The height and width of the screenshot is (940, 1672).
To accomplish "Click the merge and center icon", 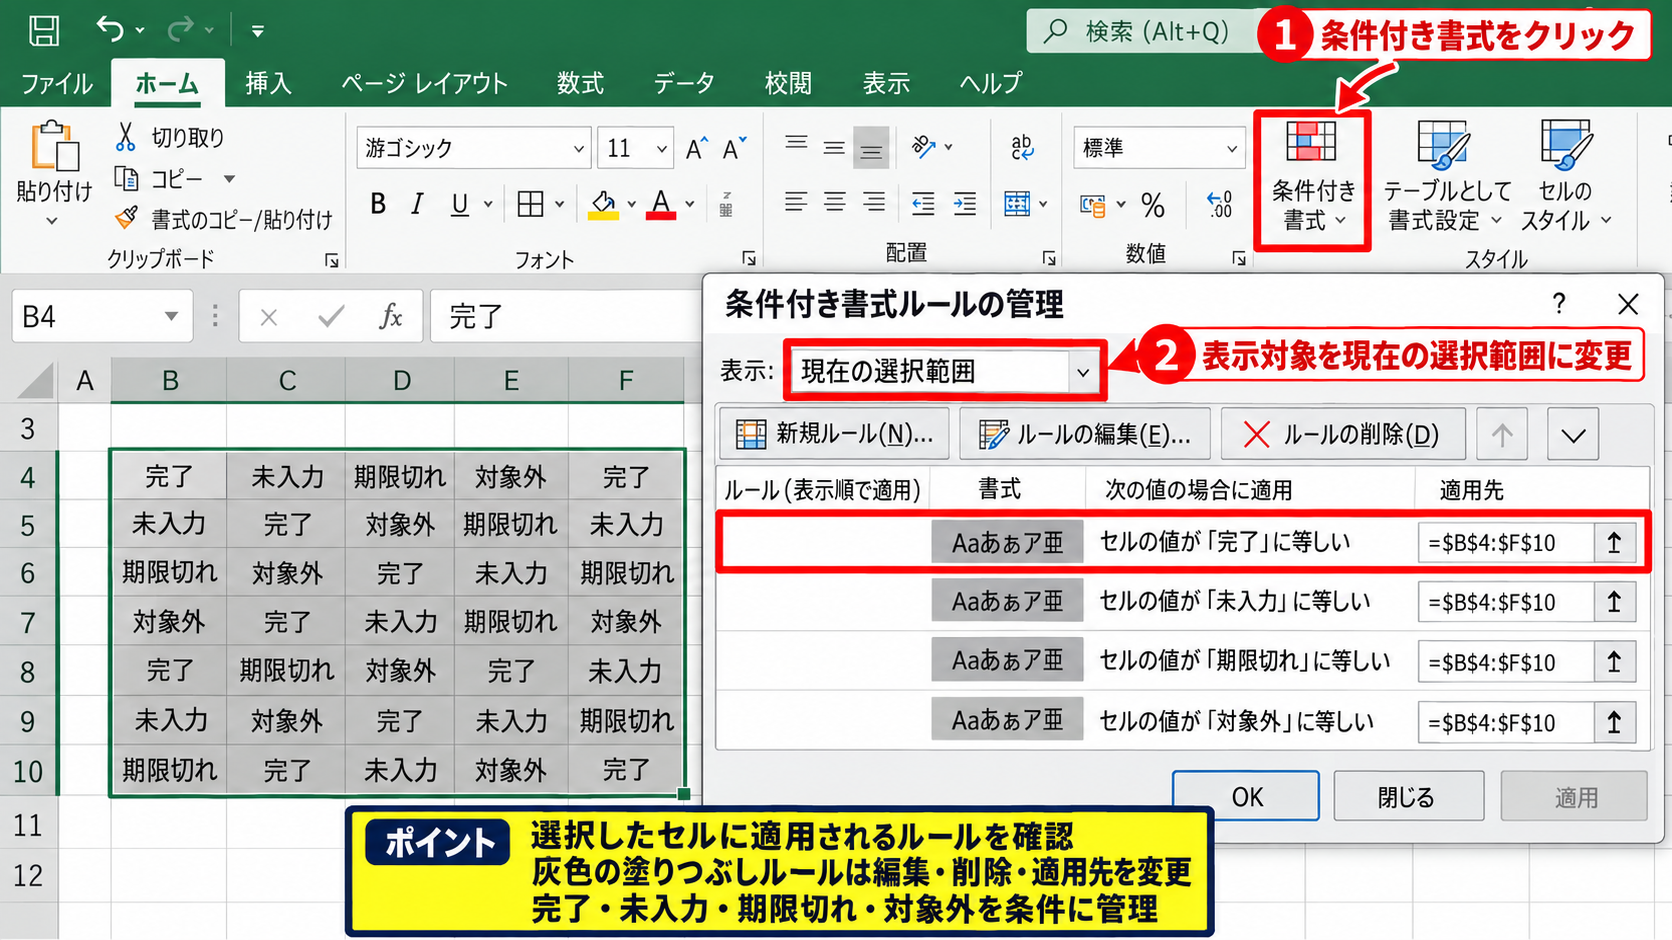I will [x=1017, y=204].
